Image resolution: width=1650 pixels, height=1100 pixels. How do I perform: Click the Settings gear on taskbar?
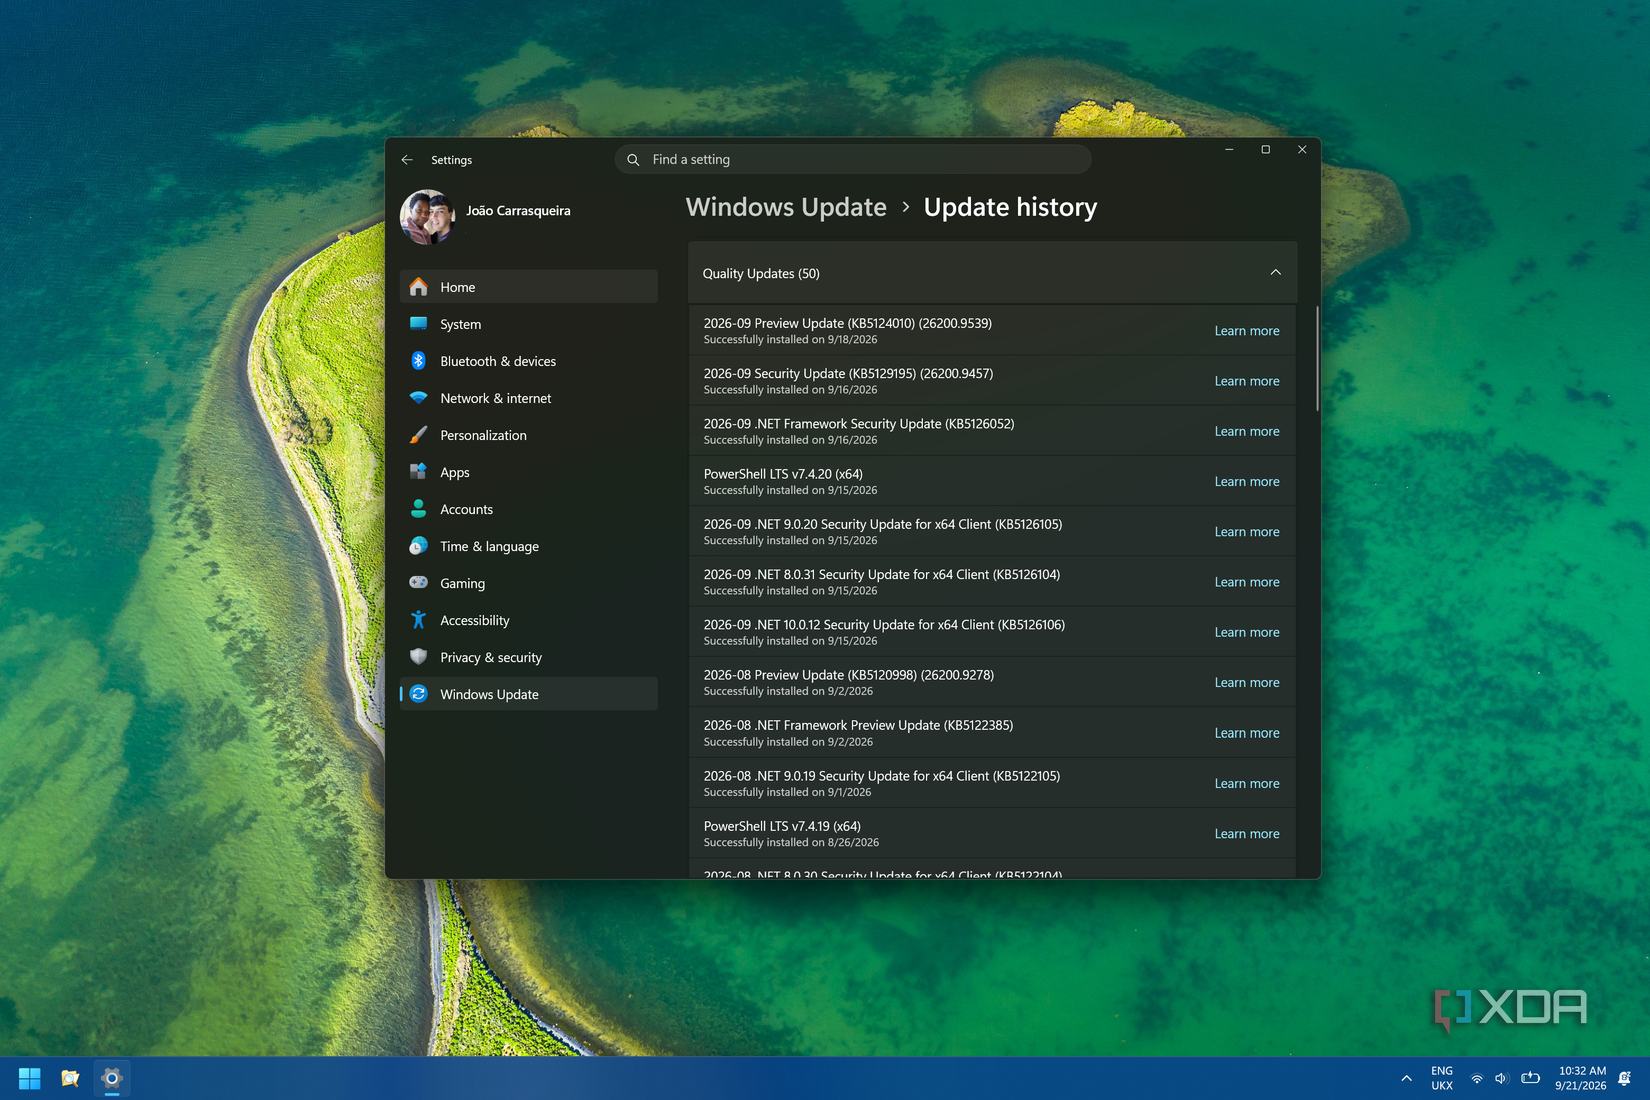click(x=112, y=1078)
